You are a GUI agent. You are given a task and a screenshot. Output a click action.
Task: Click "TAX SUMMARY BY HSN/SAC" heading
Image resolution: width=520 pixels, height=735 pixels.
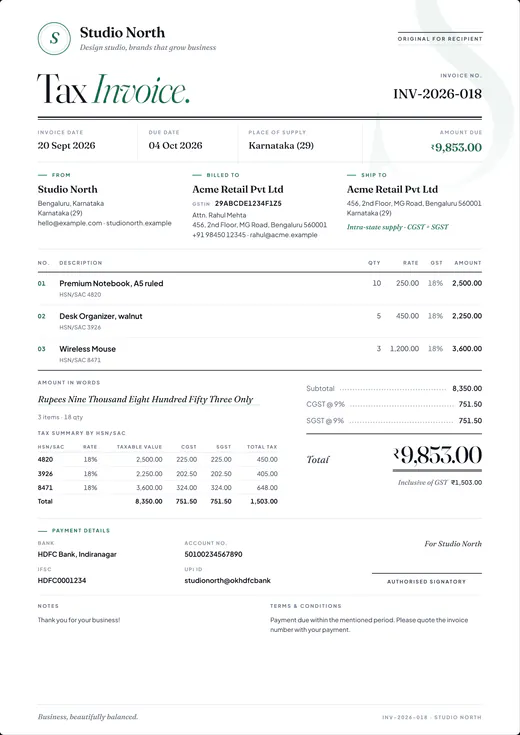point(82,434)
